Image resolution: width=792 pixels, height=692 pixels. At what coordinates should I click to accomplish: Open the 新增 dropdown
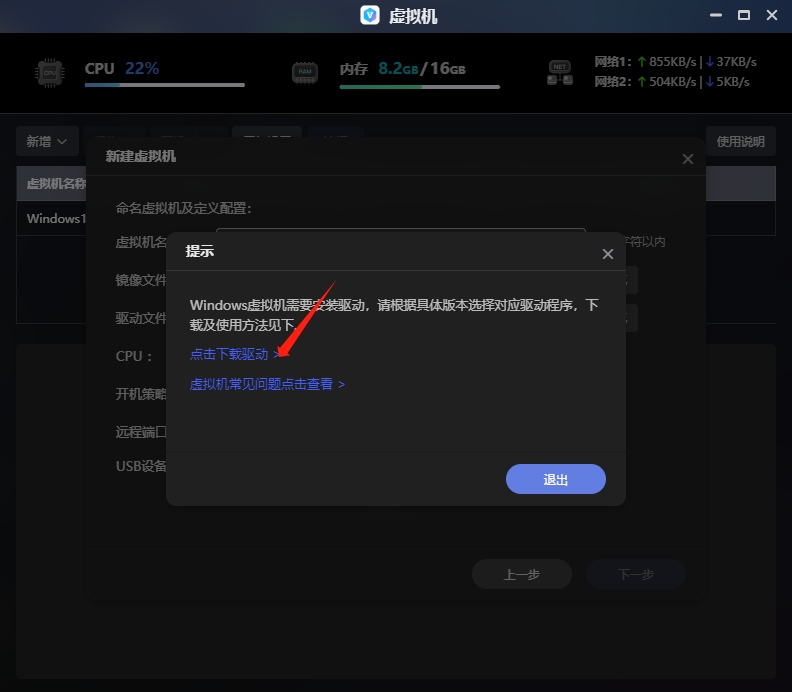coord(47,141)
